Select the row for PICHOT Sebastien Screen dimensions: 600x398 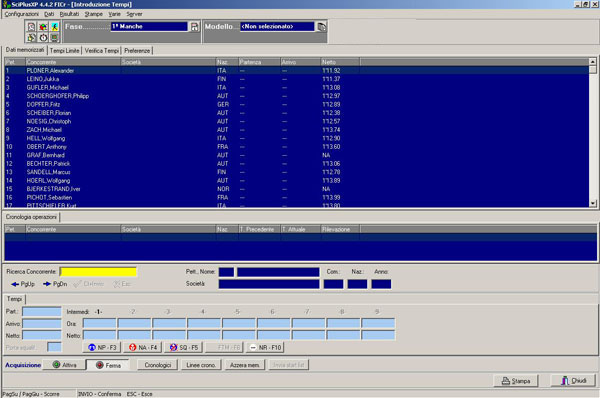click(297, 197)
